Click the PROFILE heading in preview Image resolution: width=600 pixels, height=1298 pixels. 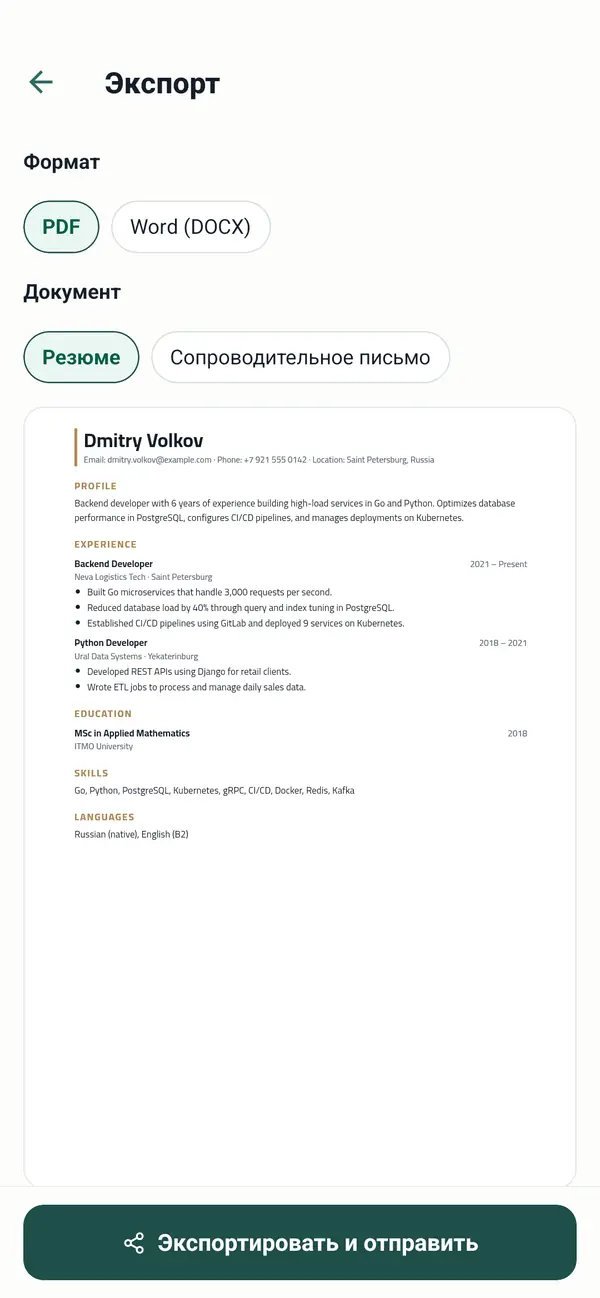(96, 486)
